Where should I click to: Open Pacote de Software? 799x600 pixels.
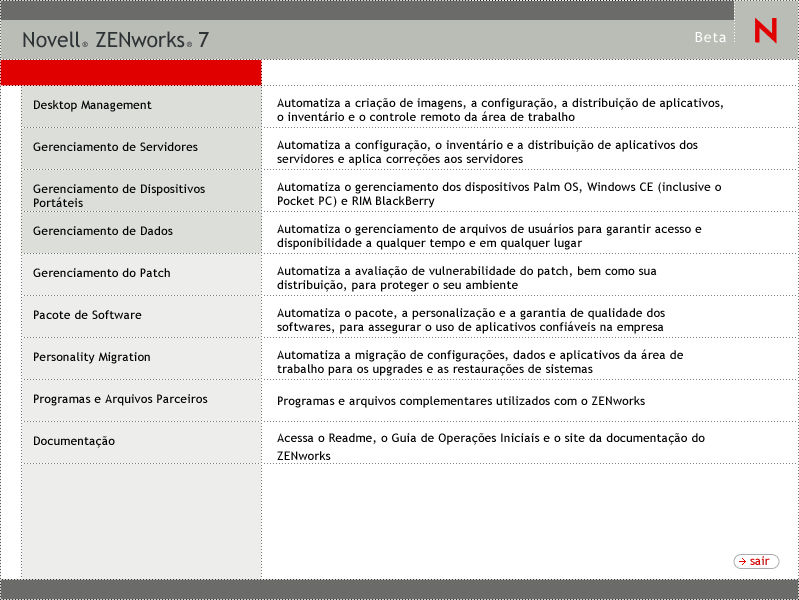(x=142, y=317)
